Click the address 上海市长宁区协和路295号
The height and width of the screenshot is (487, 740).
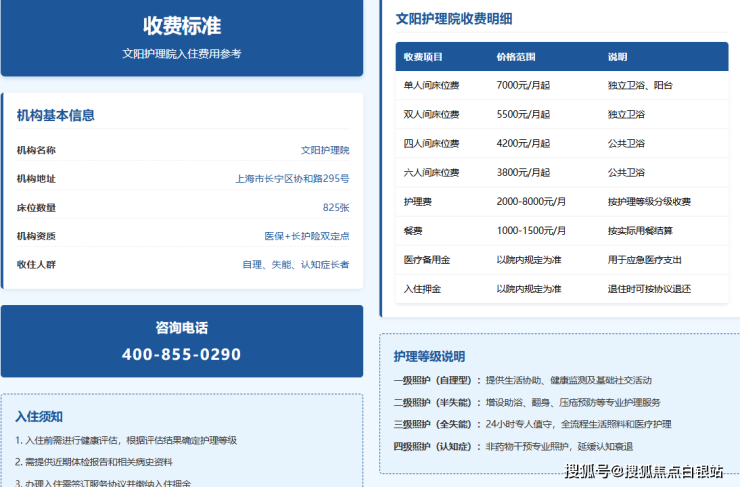[x=293, y=178]
